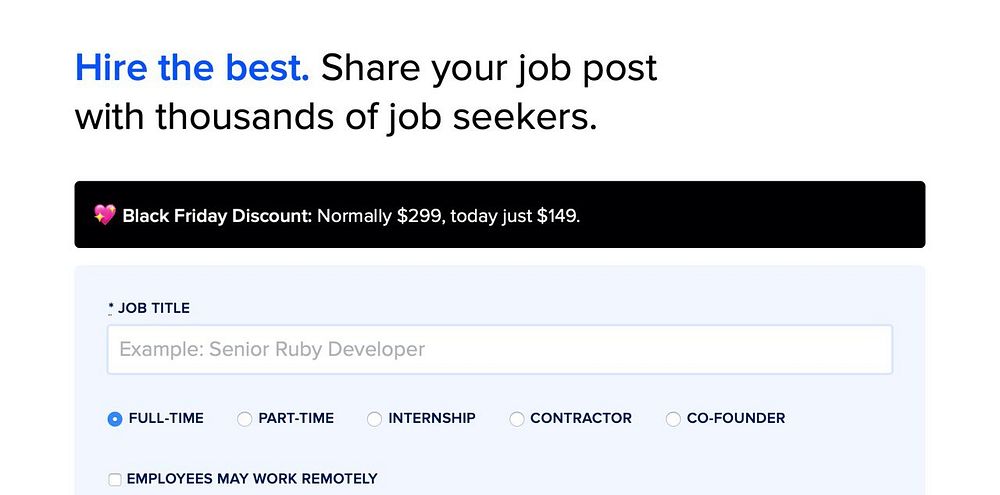
Task: Click the PART-TIME text label
Action: pos(296,418)
